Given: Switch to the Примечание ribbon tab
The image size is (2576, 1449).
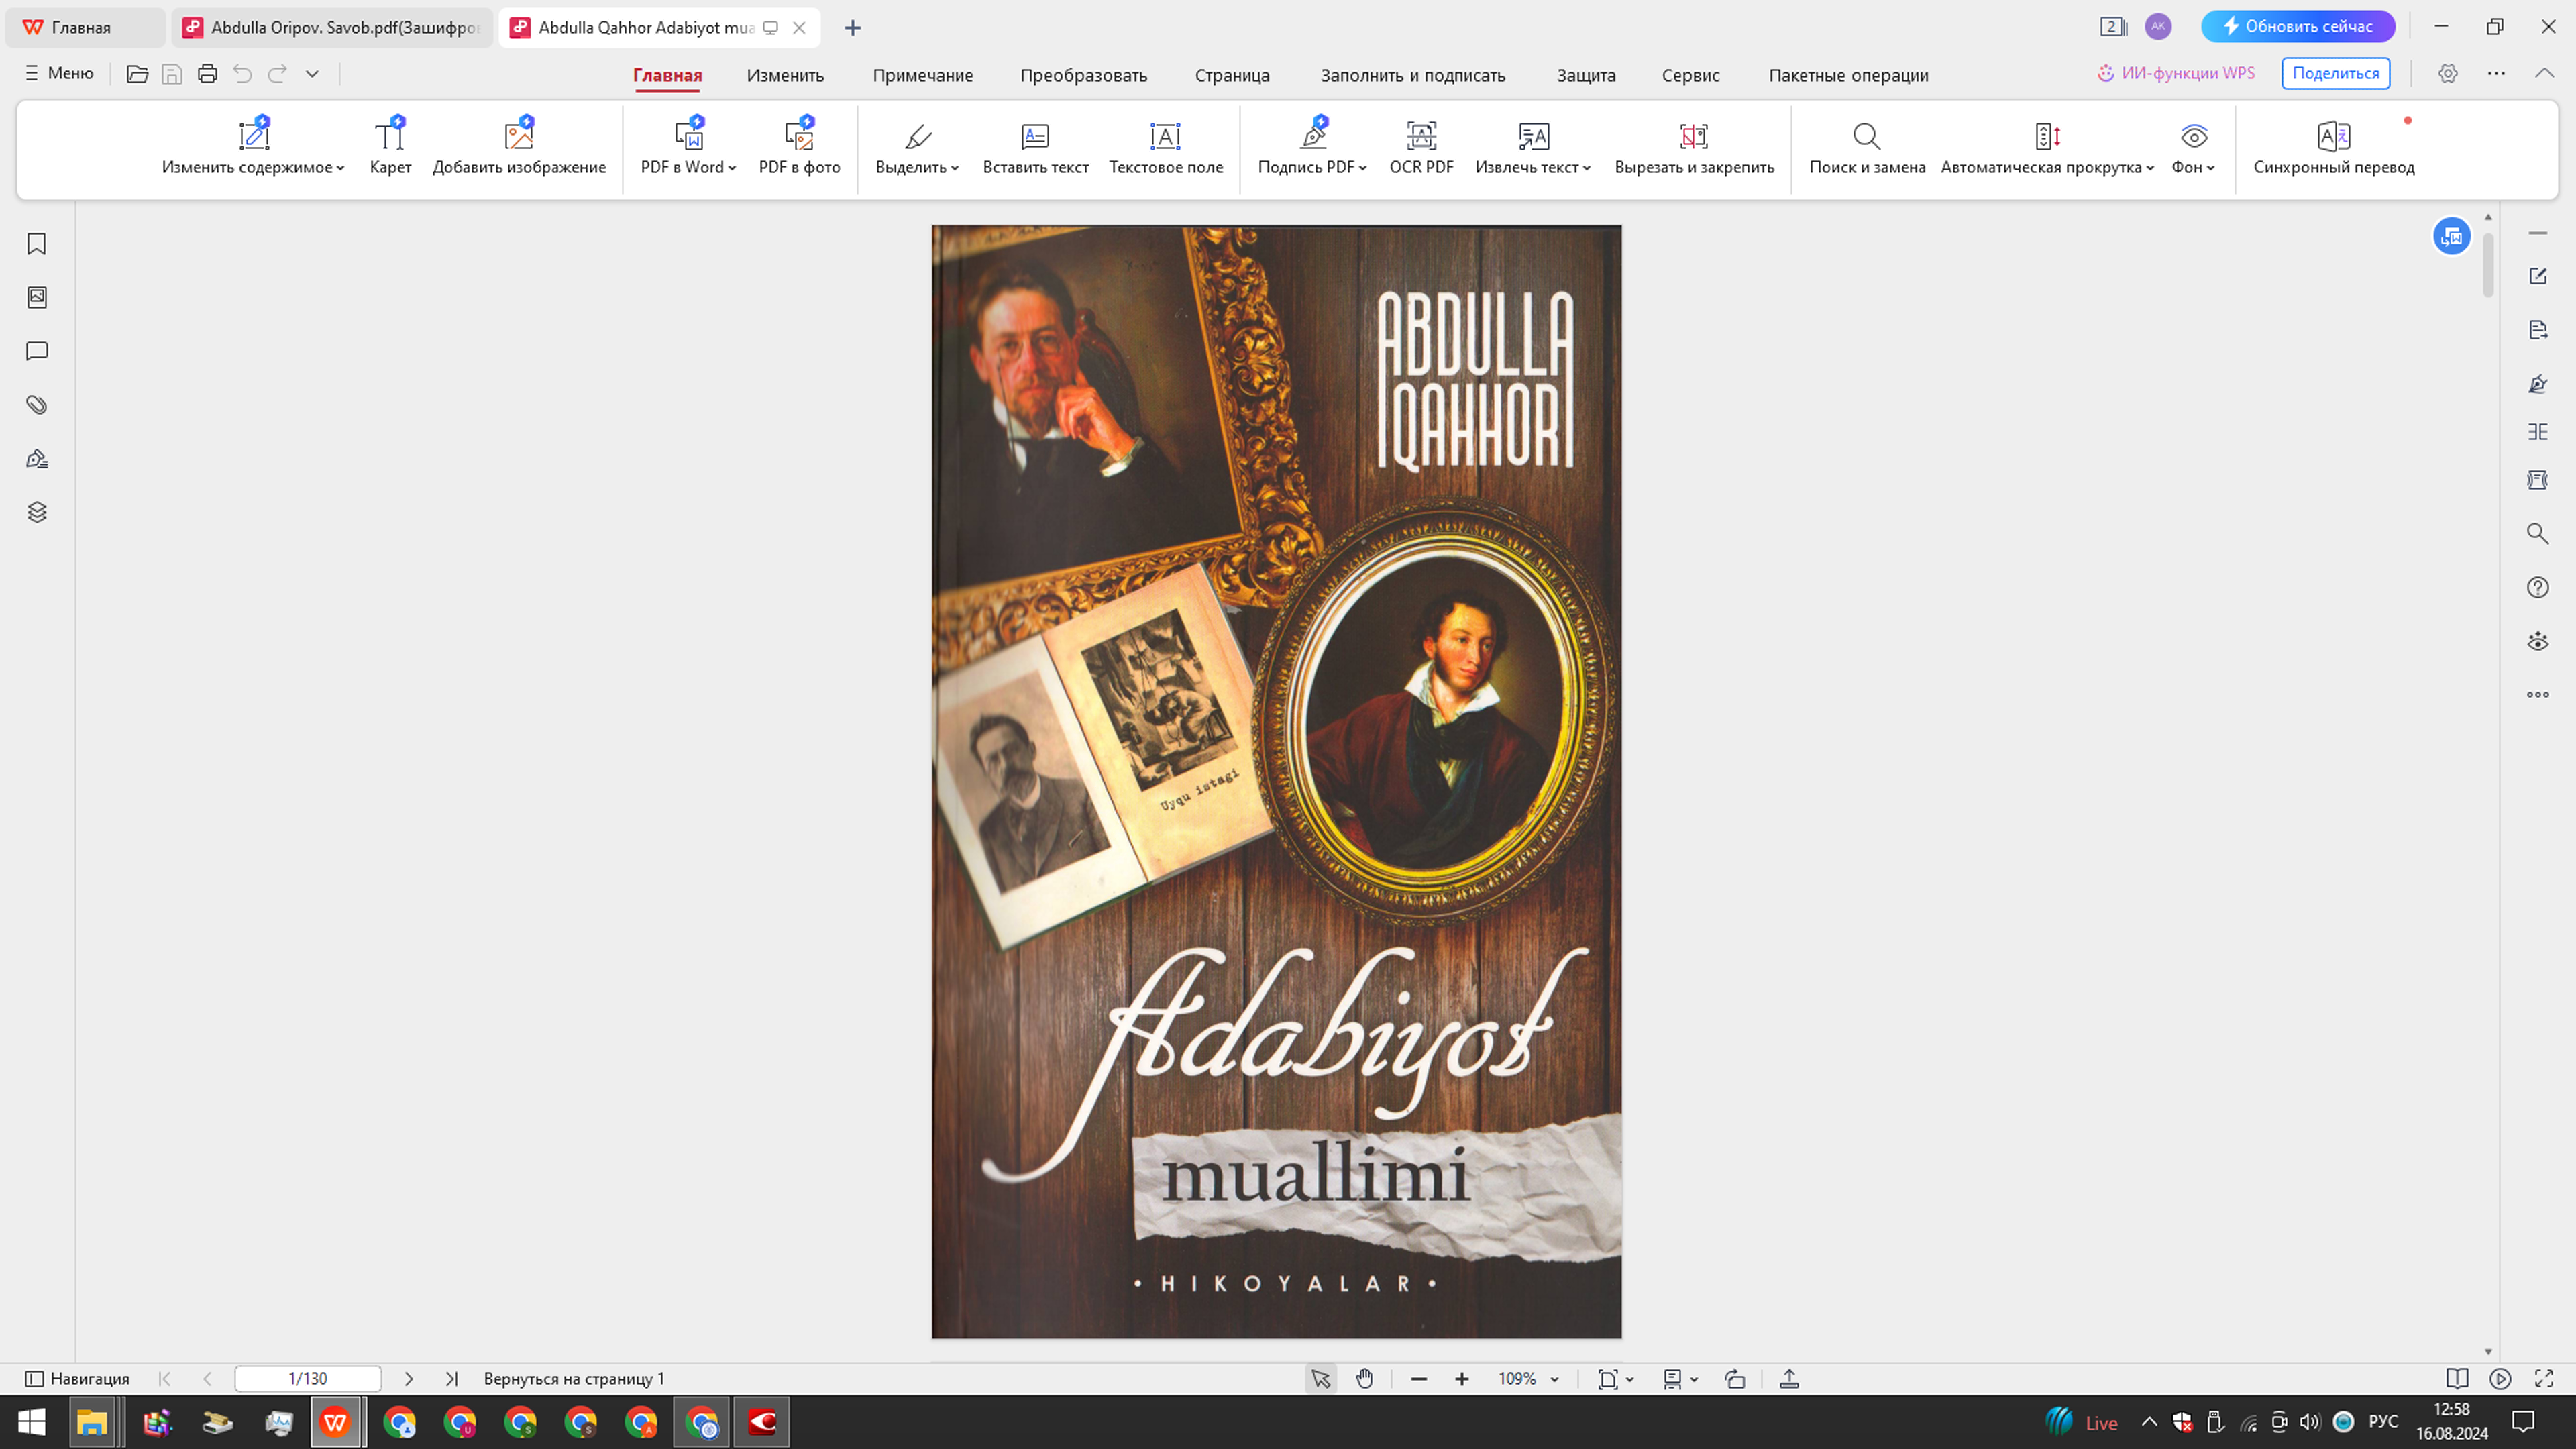Looking at the screenshot, I should click(x=922, y=75).
